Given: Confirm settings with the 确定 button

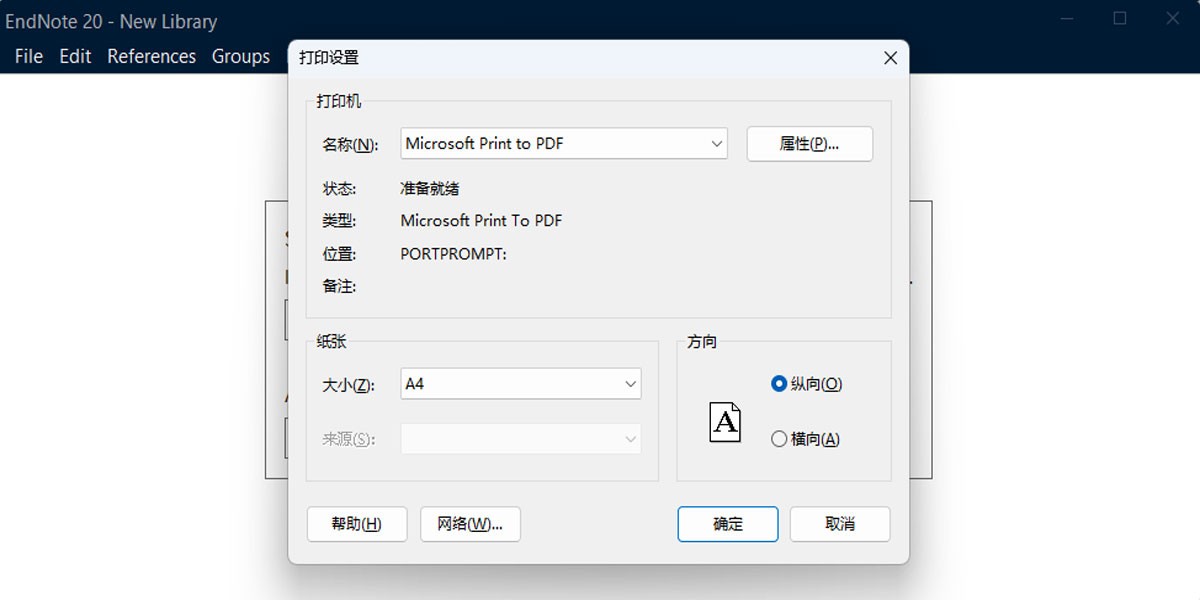Looking at the screenshot, I should (x=727, y=524).
